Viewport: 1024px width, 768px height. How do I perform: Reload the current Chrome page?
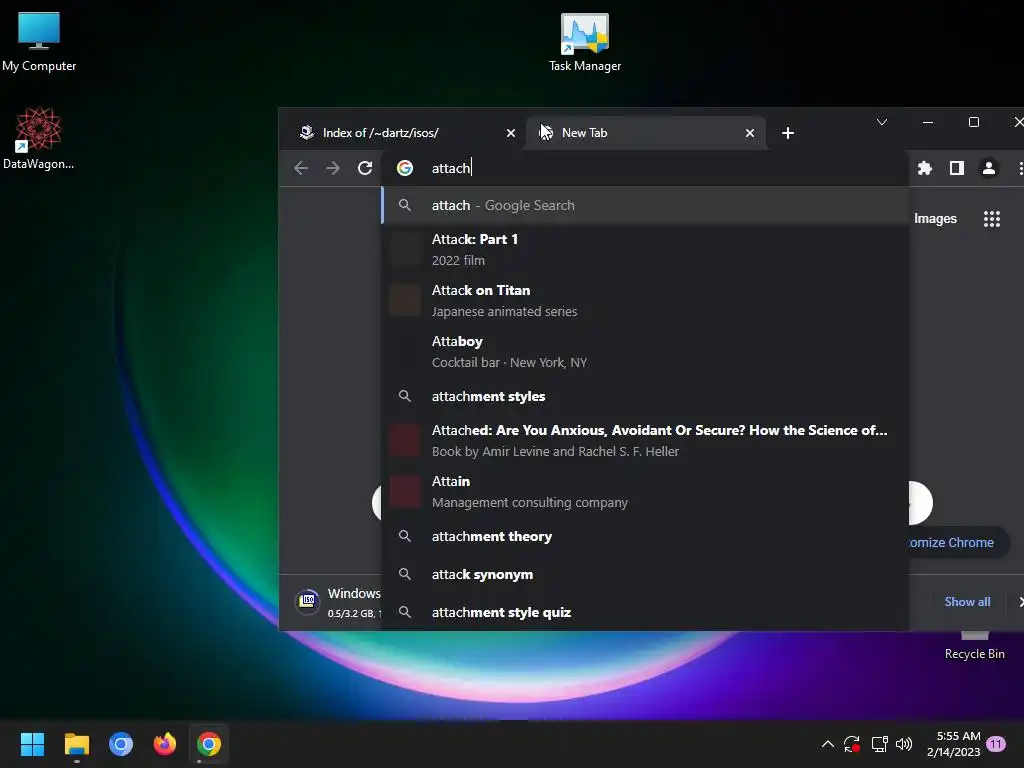(365, 168)
